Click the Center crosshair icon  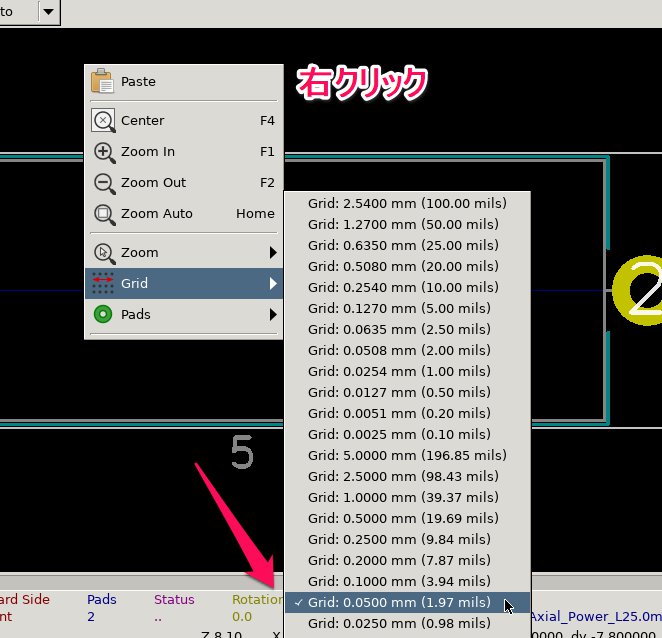103,121
